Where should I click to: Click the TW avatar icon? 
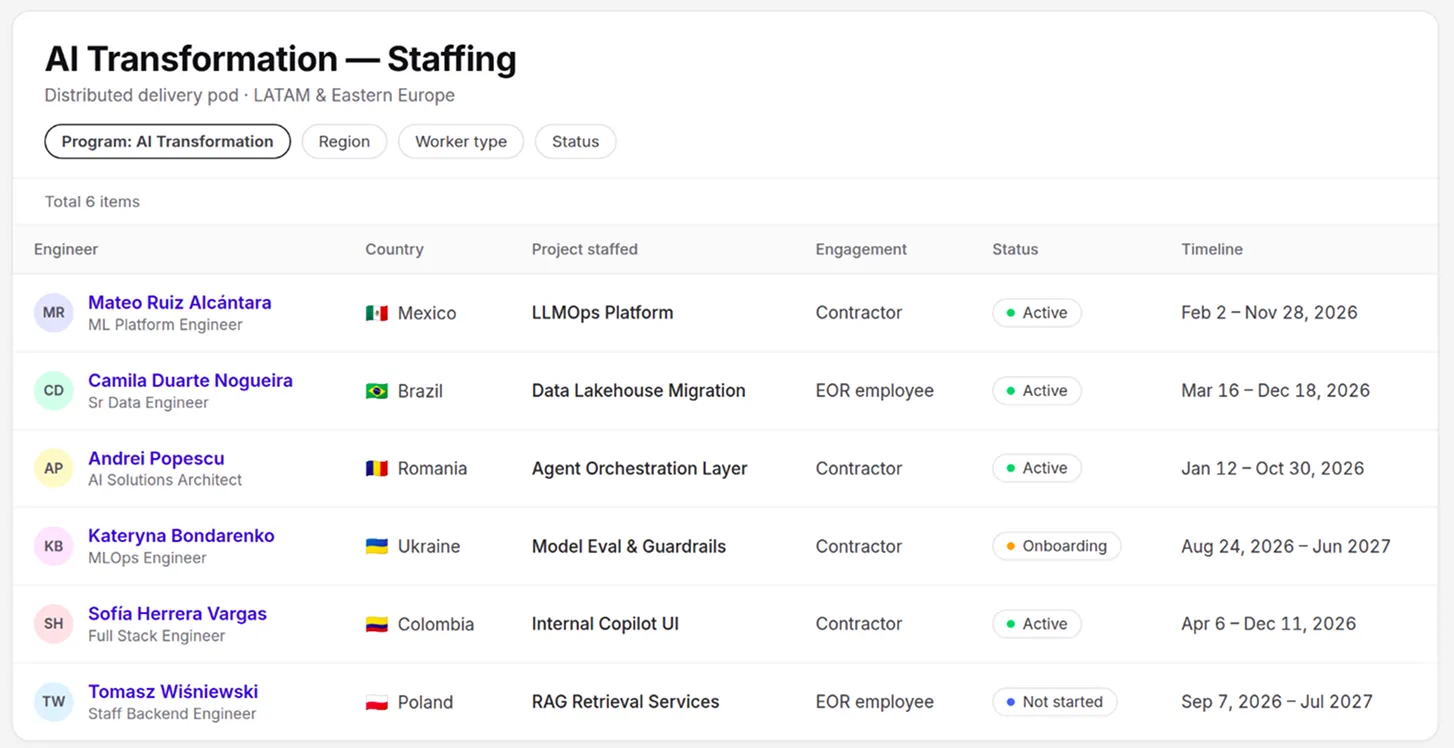pyautogui.click(x=54, y=702)
